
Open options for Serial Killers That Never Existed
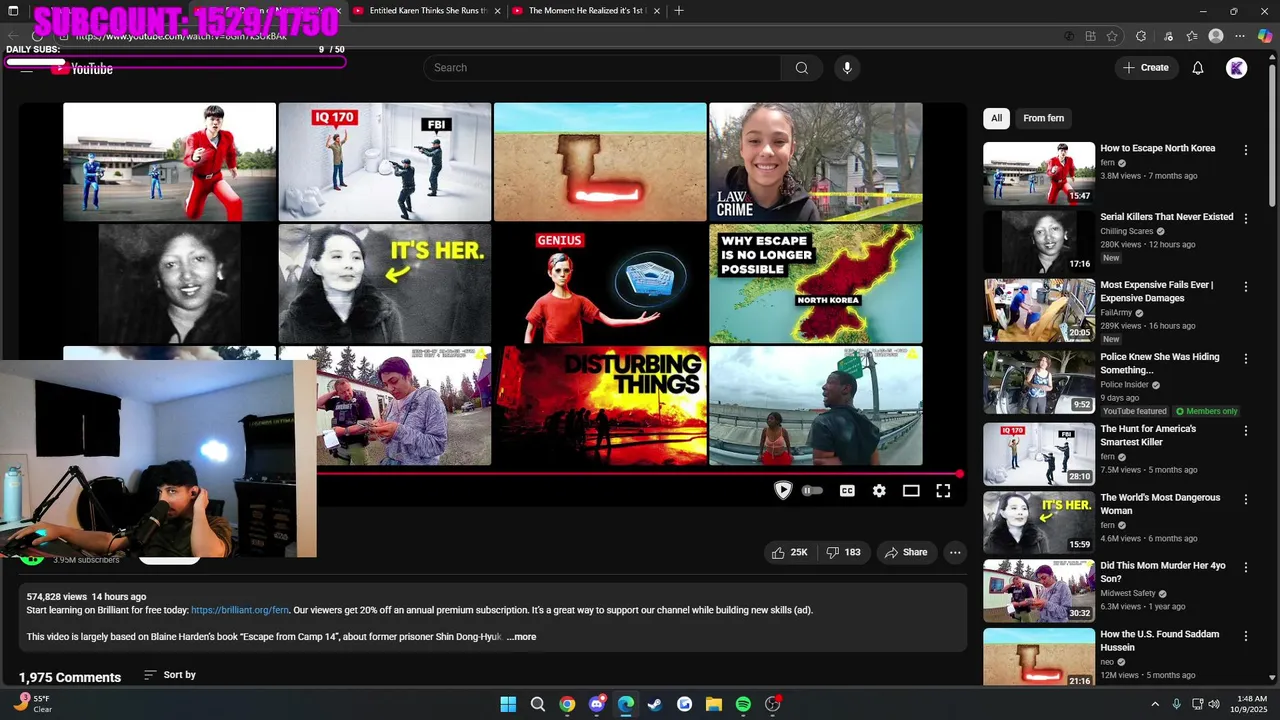pos(1245,218)
